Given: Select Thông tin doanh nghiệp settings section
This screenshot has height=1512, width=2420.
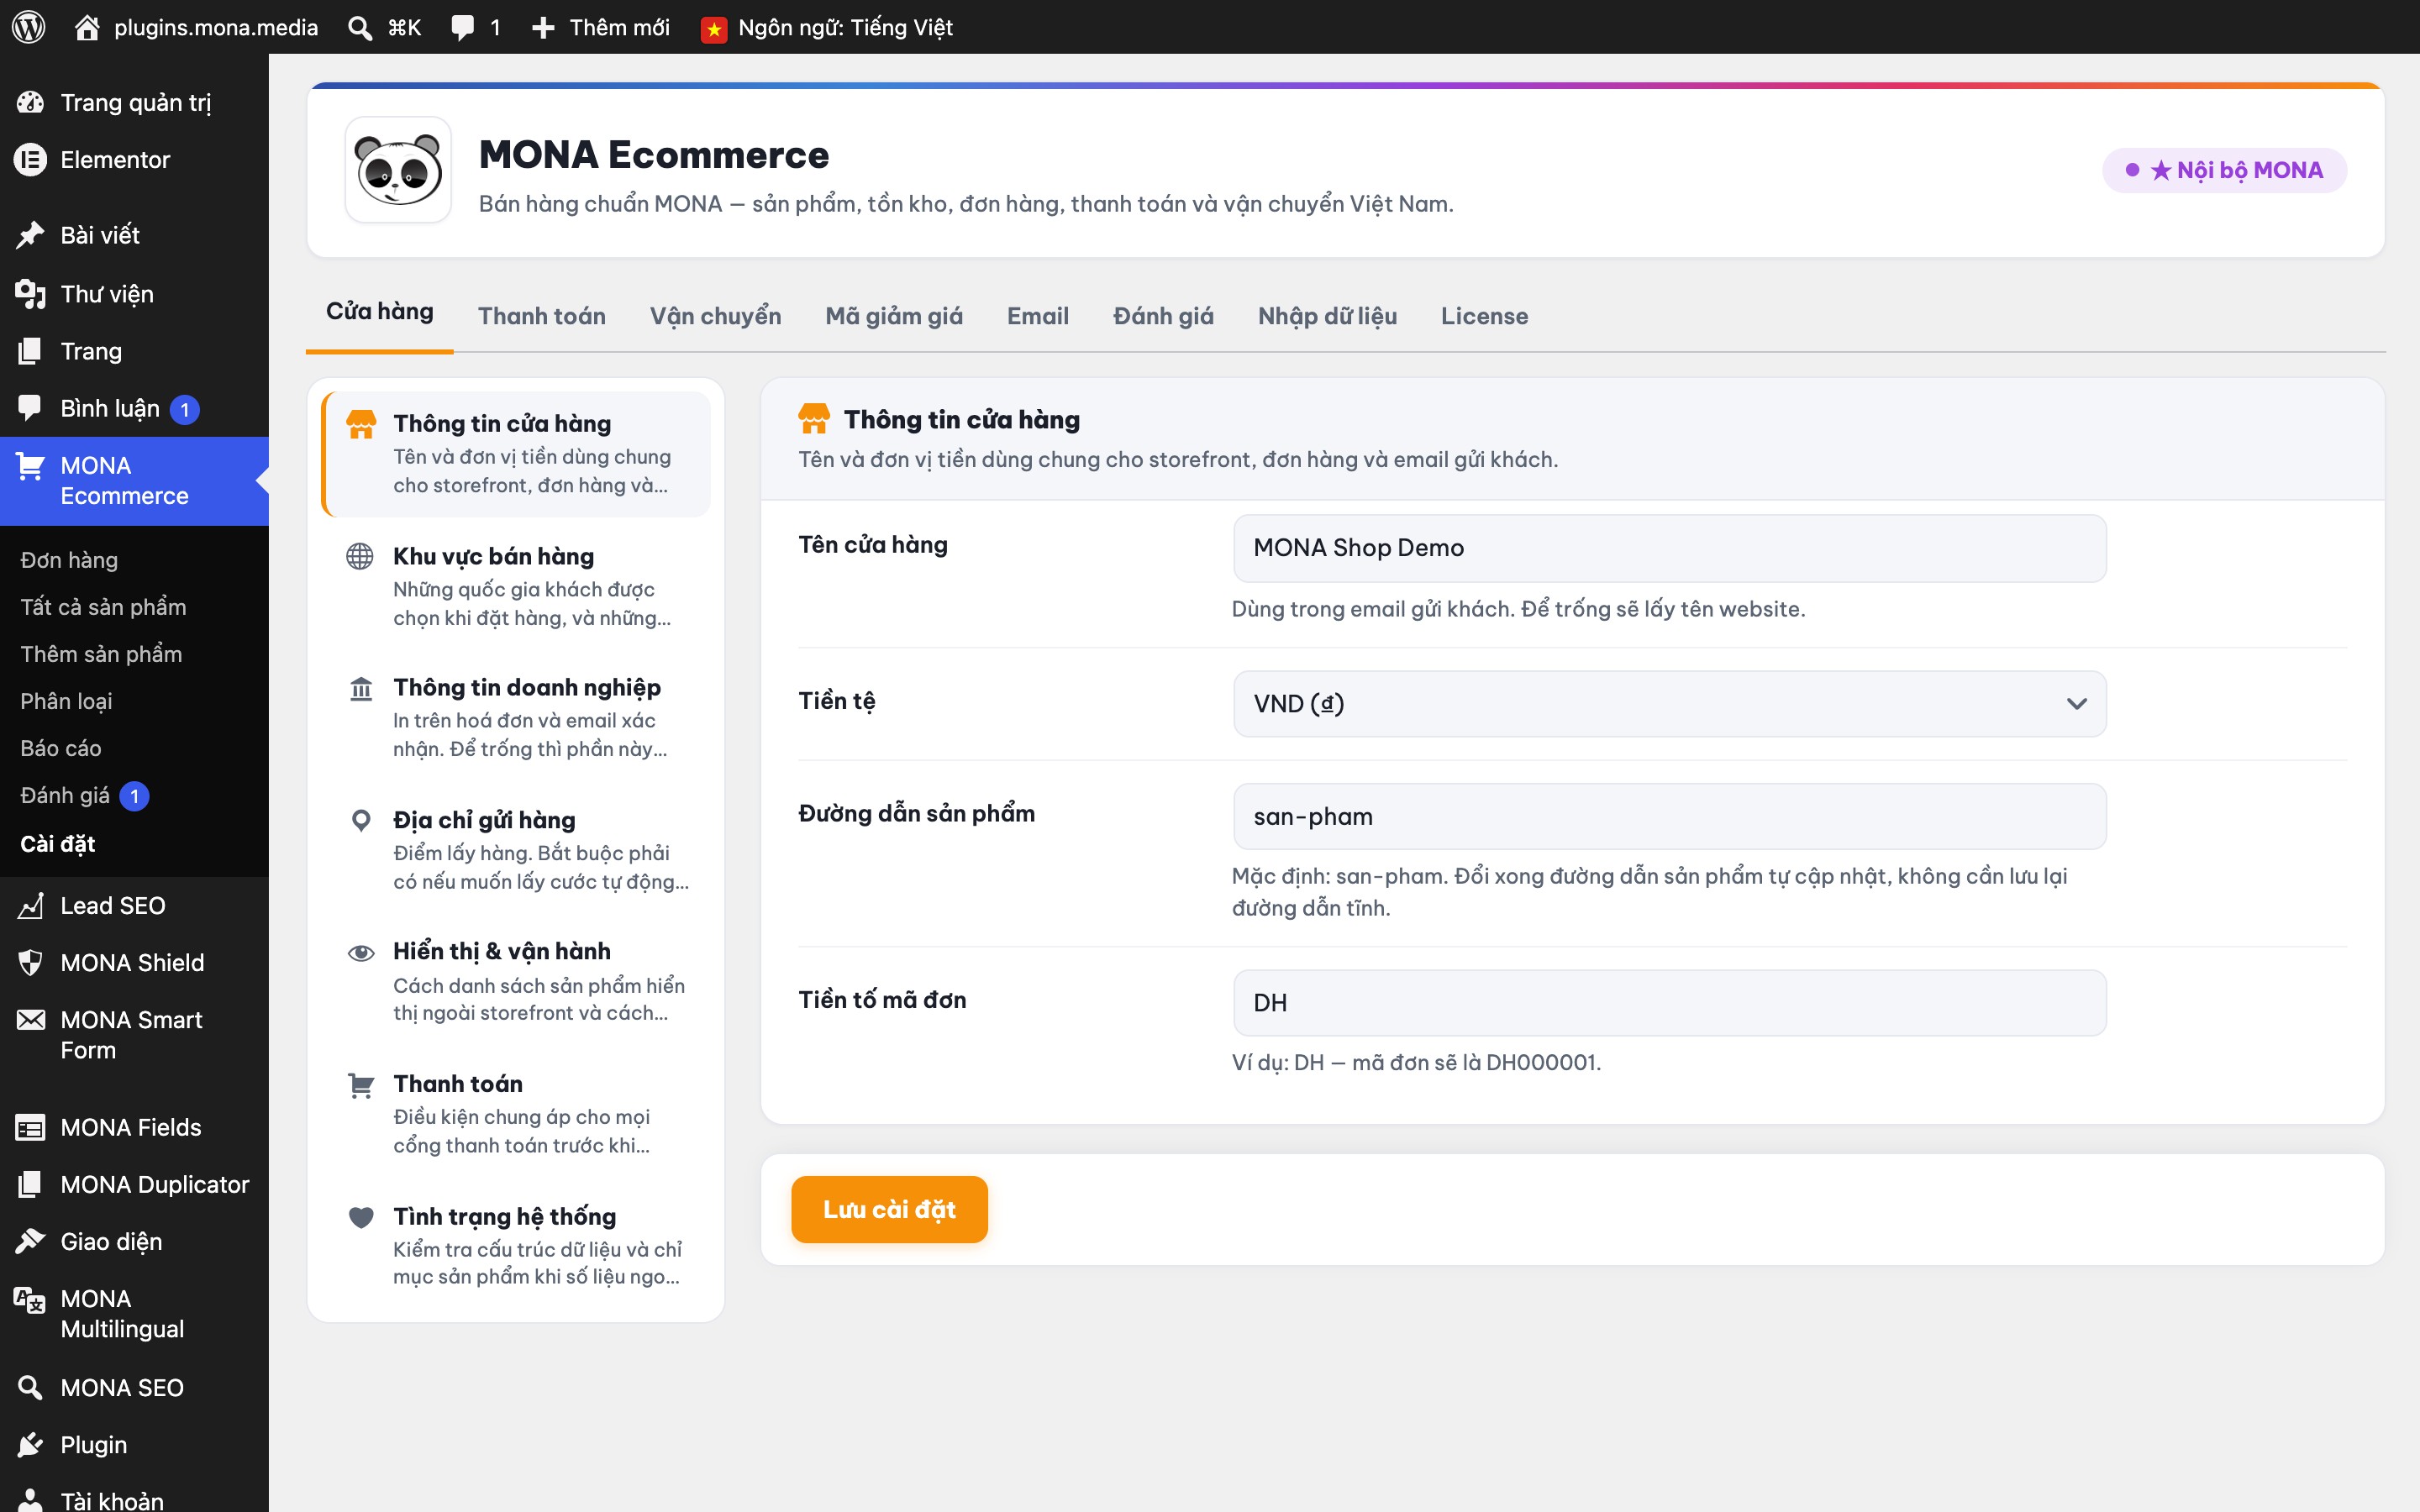Looking at the screenshot, I should pyautogui.click(x=516, y=718).
